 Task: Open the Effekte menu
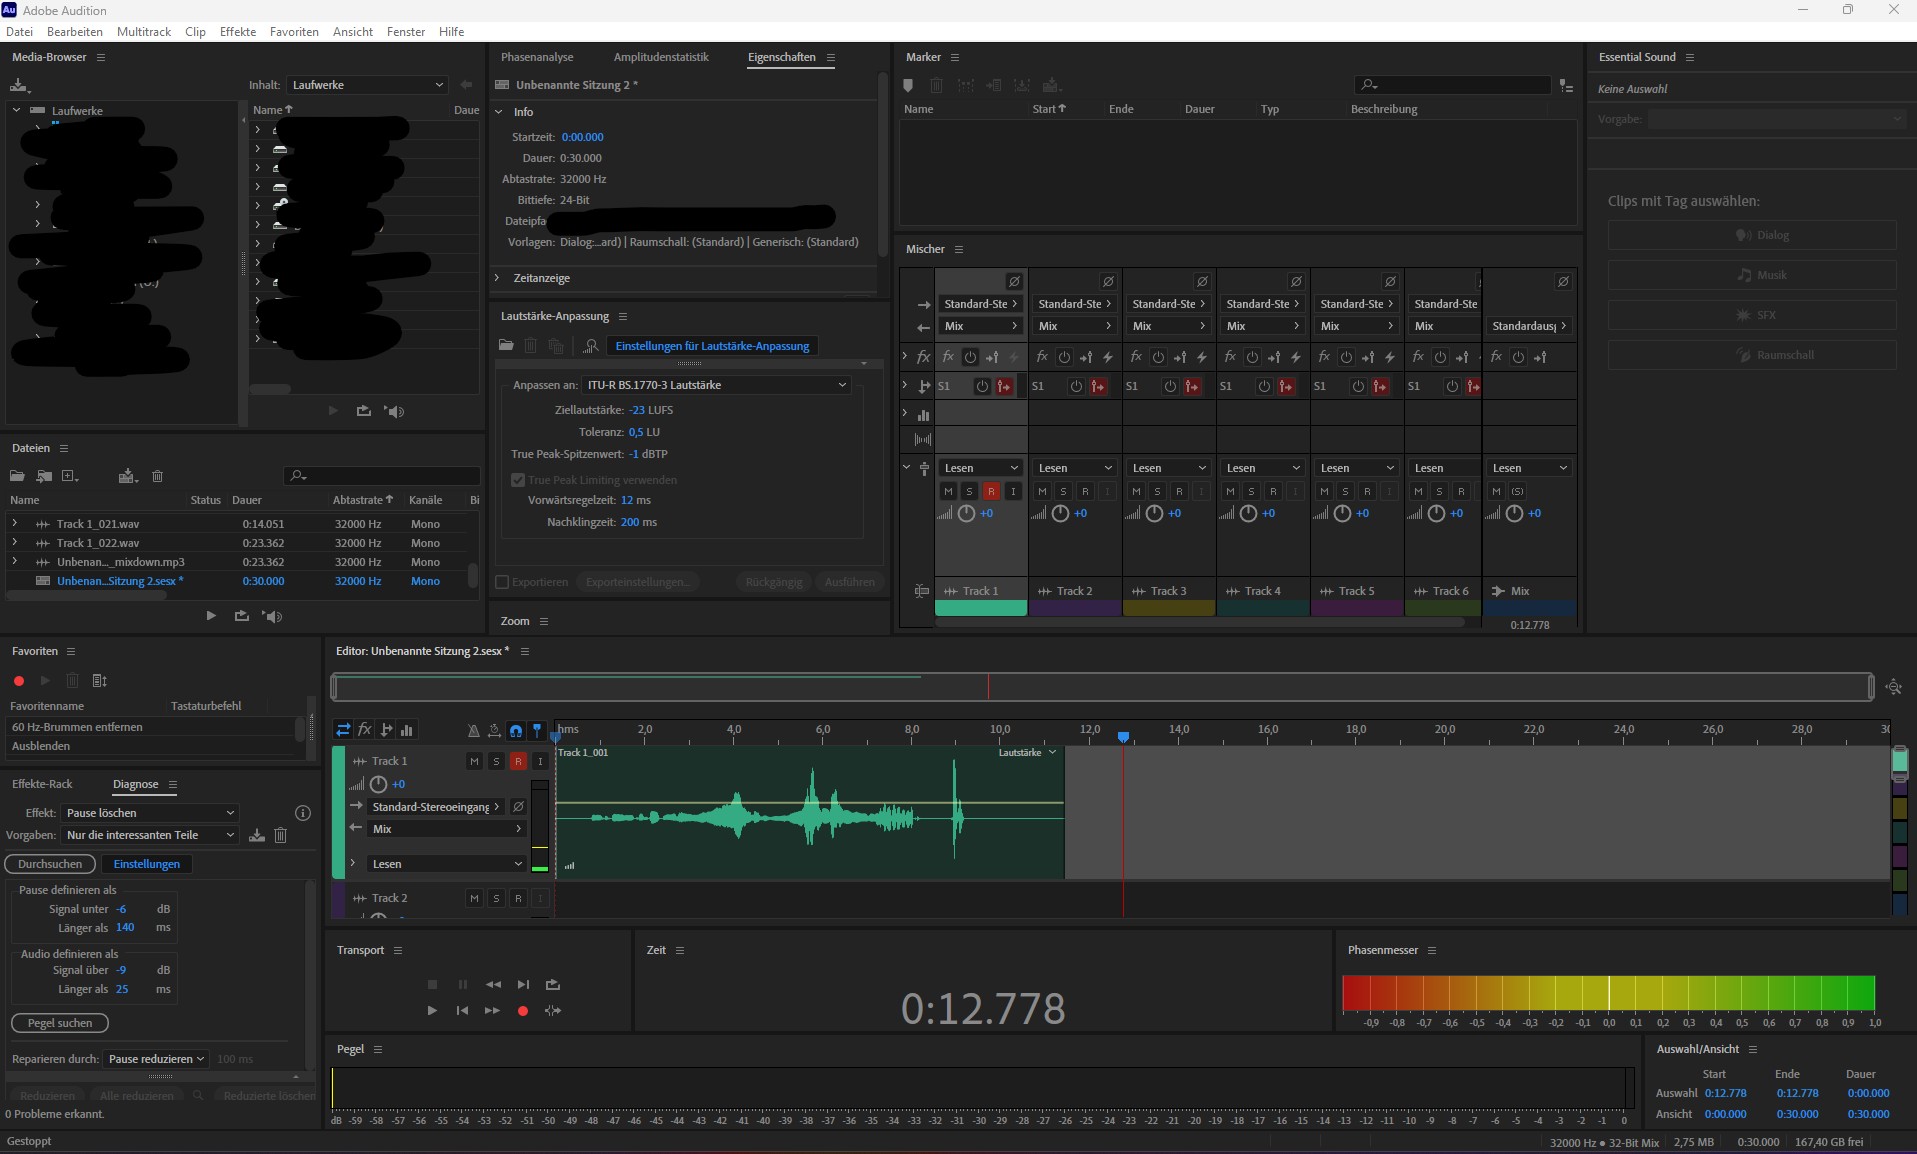pos(237,32)
